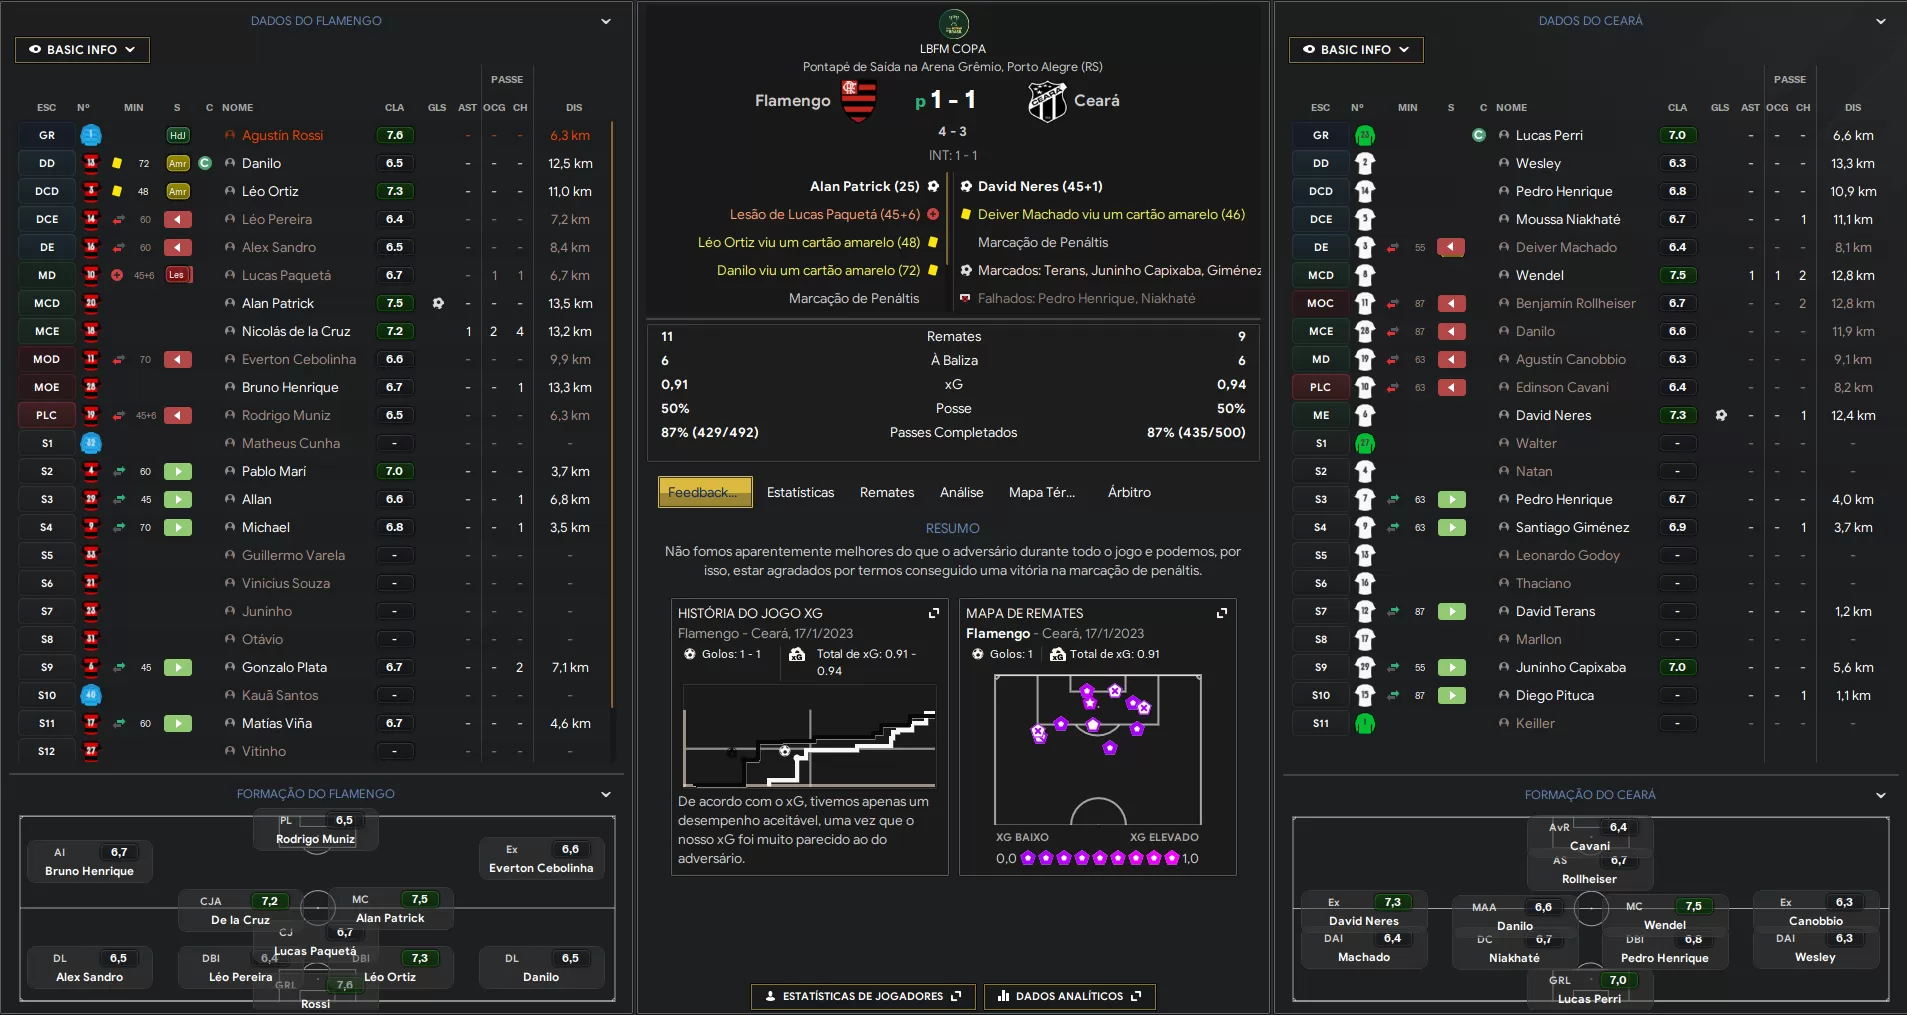This screenshot has width=1907, height=1015.
Task: Click Pablo Marí's substituted-on green arrow
Action: tap(178, 471)
